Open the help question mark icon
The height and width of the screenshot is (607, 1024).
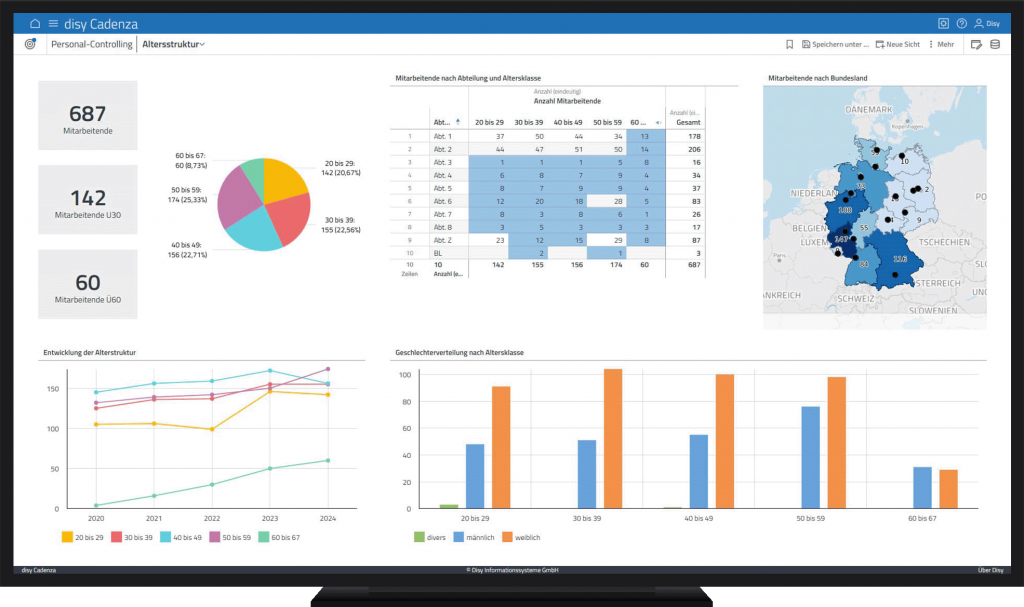961,23
